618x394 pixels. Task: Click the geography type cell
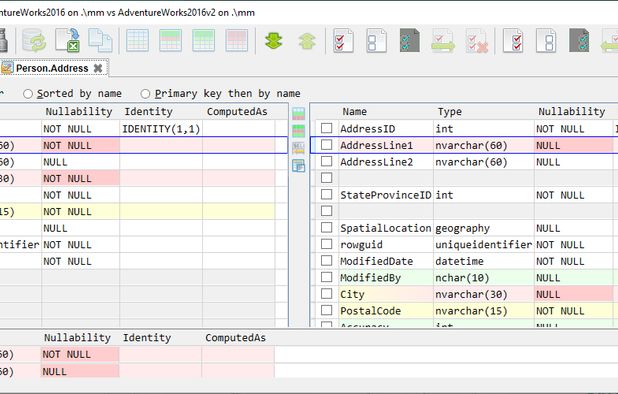pyautogui.click(x=484, y=228)
